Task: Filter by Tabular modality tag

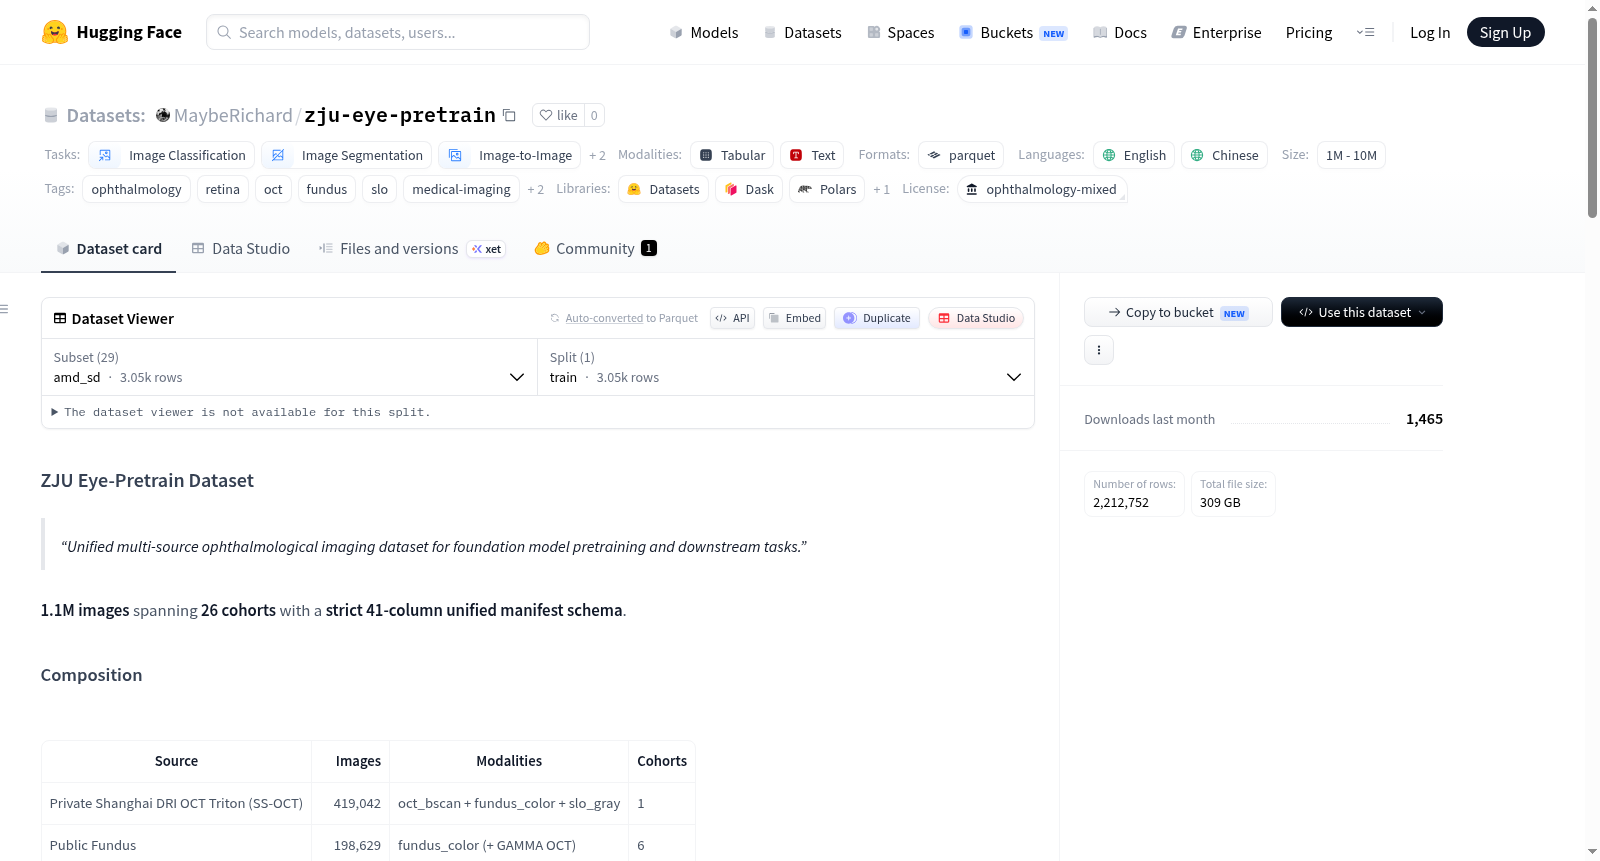Action: (732, 155)
